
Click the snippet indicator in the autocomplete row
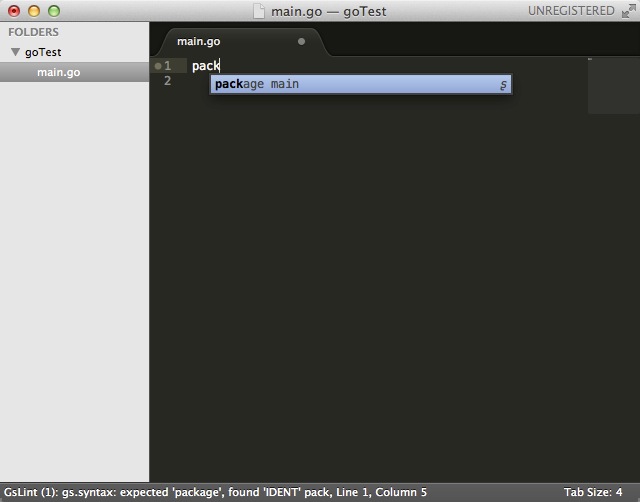(503, 85)
